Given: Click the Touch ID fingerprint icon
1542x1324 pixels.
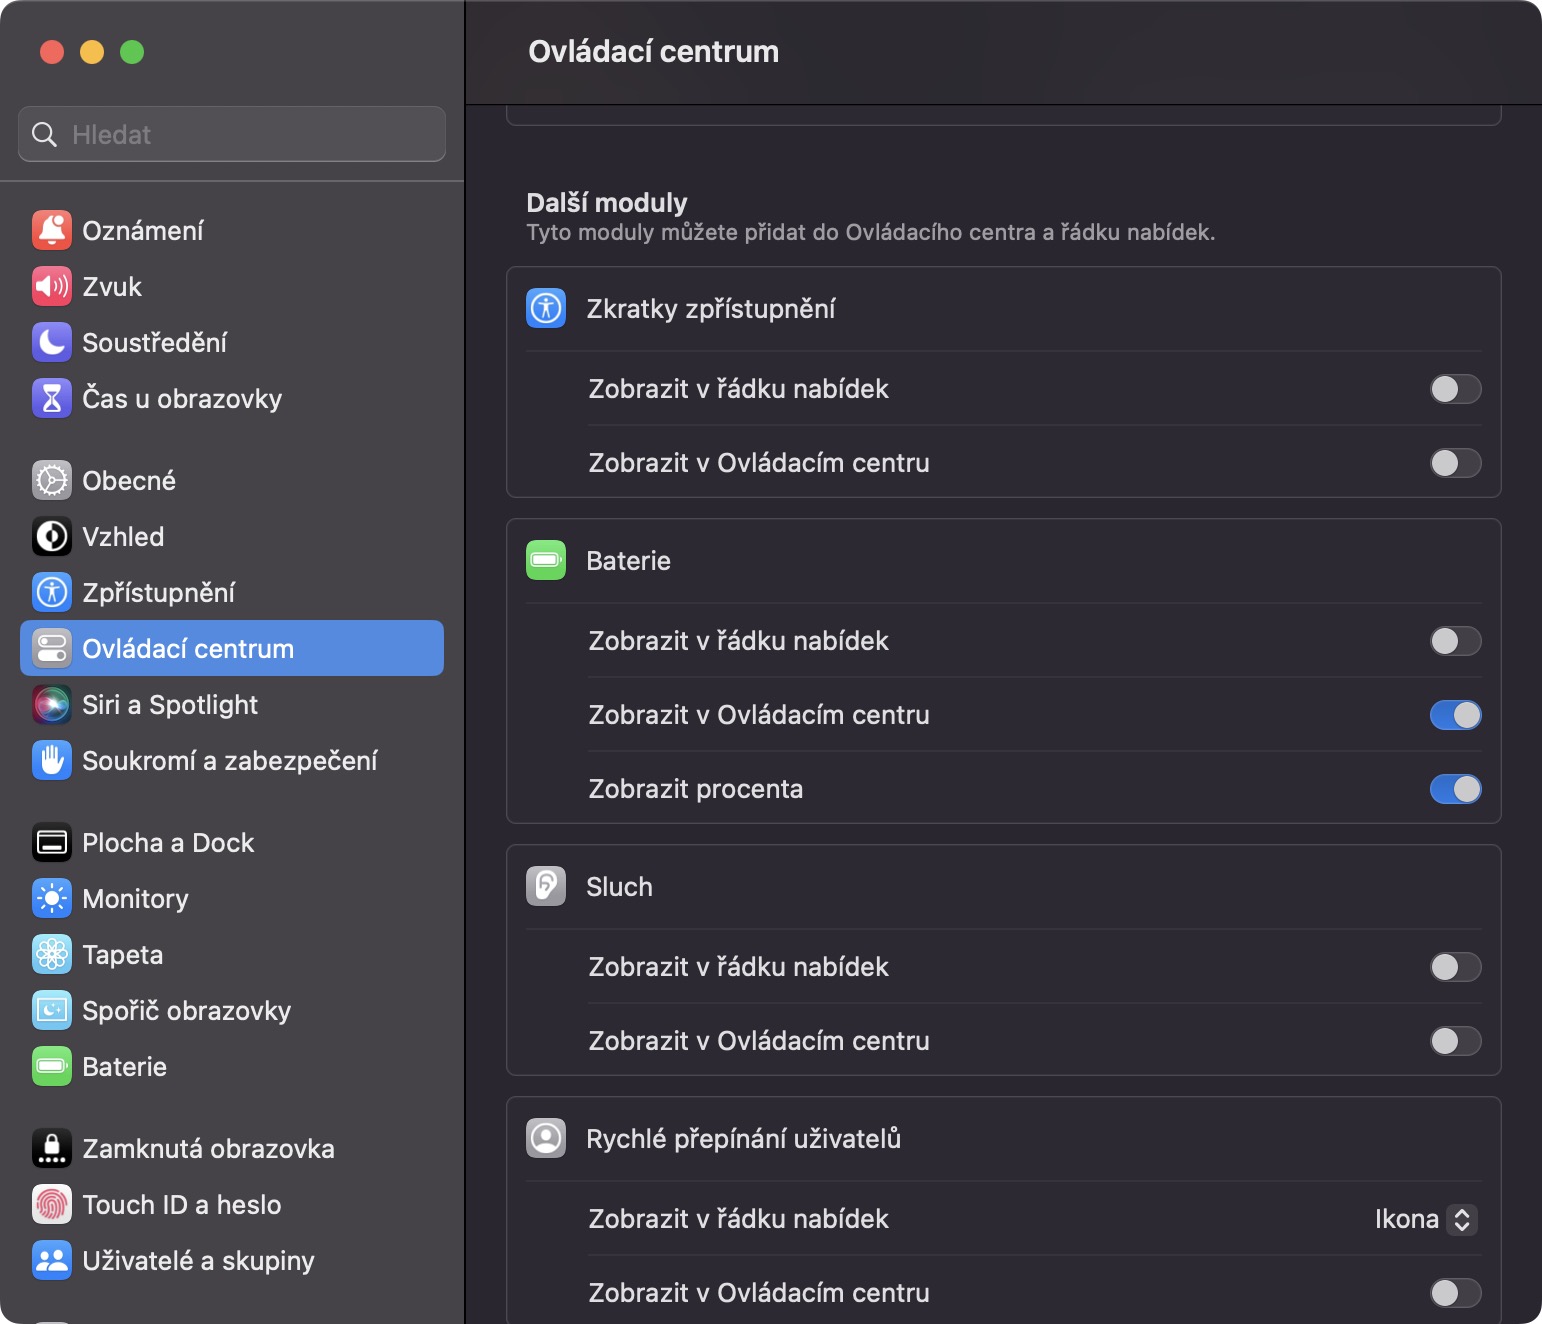Looking at the screenshot, I should pyautogui.click(x=52, y=1205).
